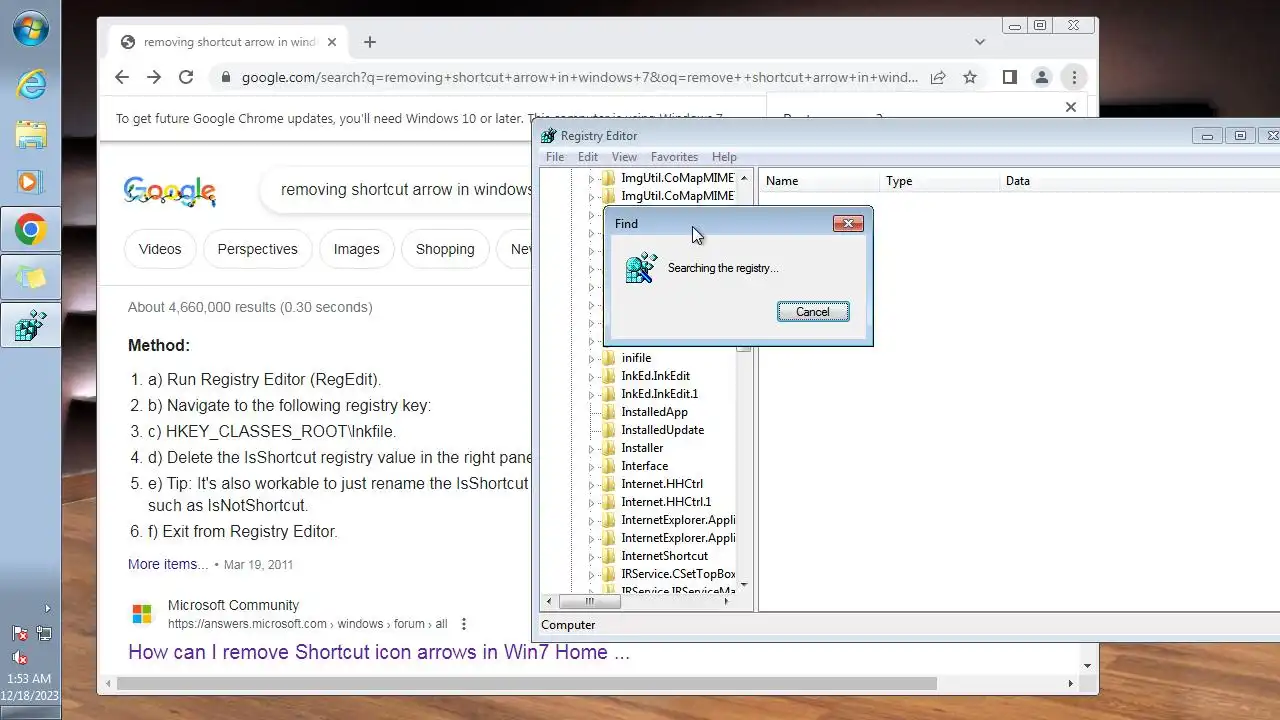
Task: Open Registry Editor View menu
Action: [x=624, y=157]
